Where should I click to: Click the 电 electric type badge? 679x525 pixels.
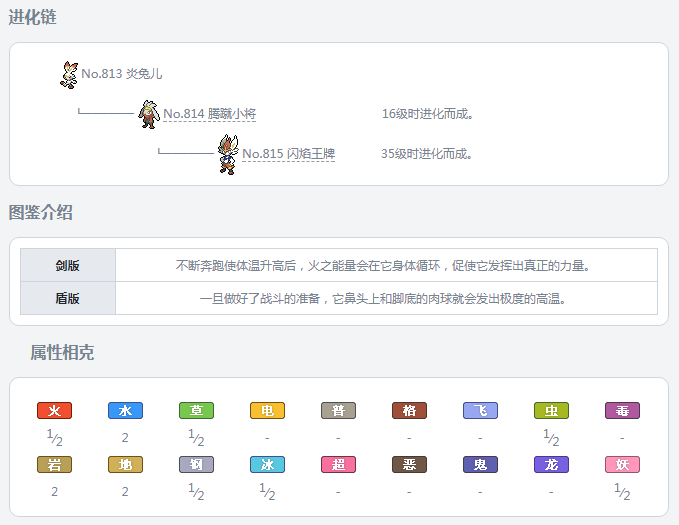(267, 410)
